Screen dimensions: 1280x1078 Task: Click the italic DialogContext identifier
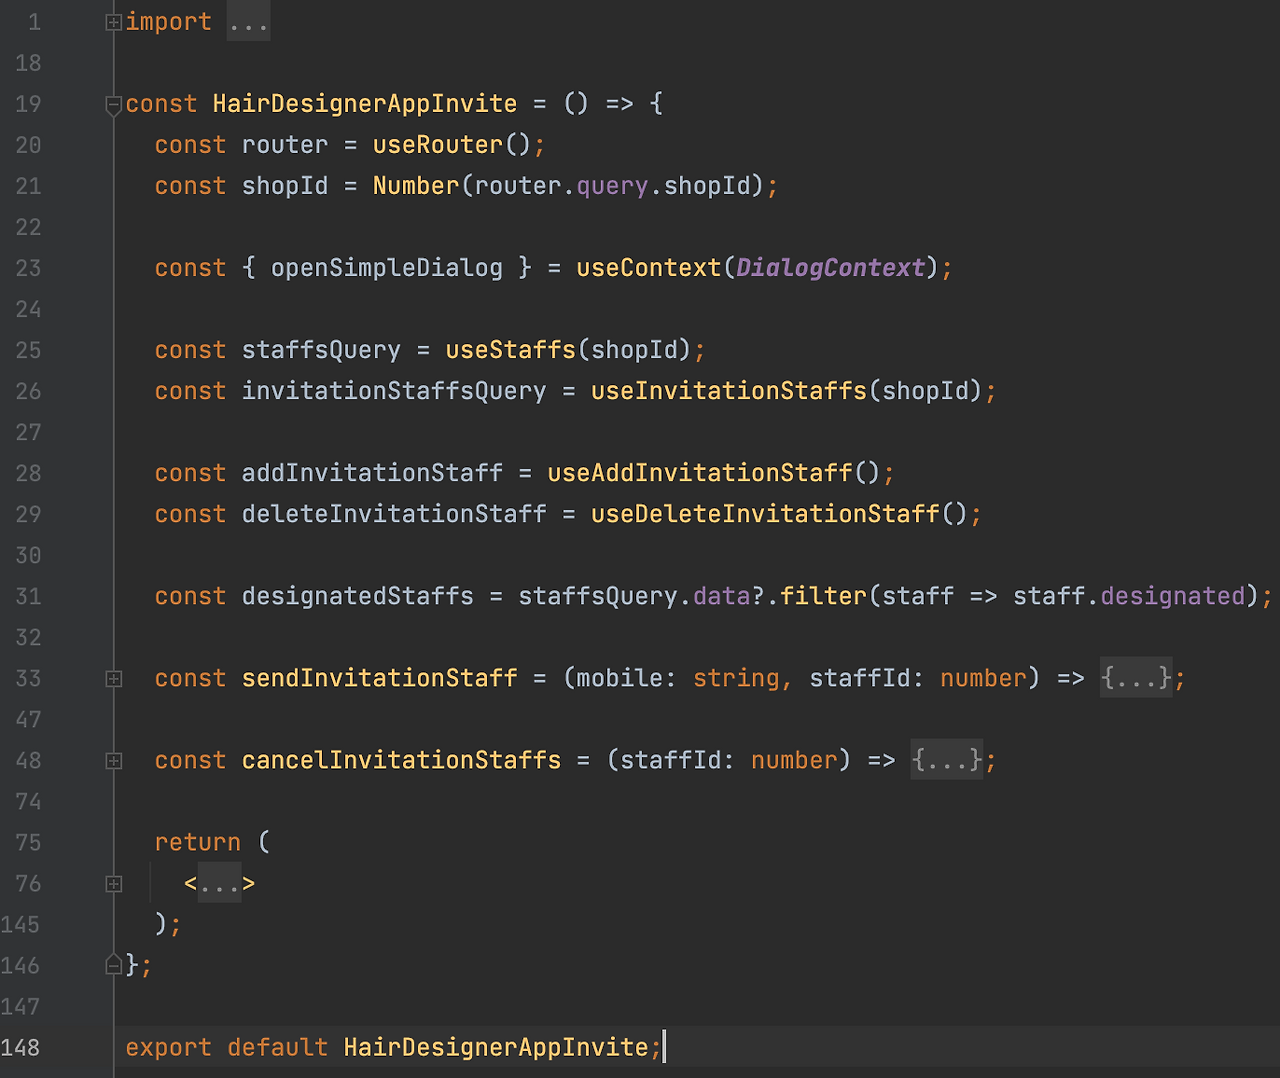(x=830, y=268)
